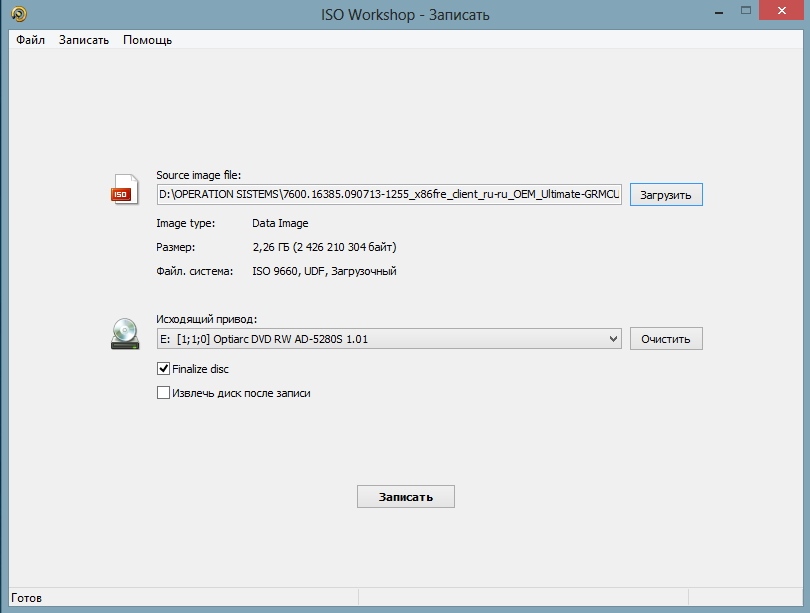Click the Image type: label
Screen dimensions: 810x613
pyautogui.click(x=185, y=223)
